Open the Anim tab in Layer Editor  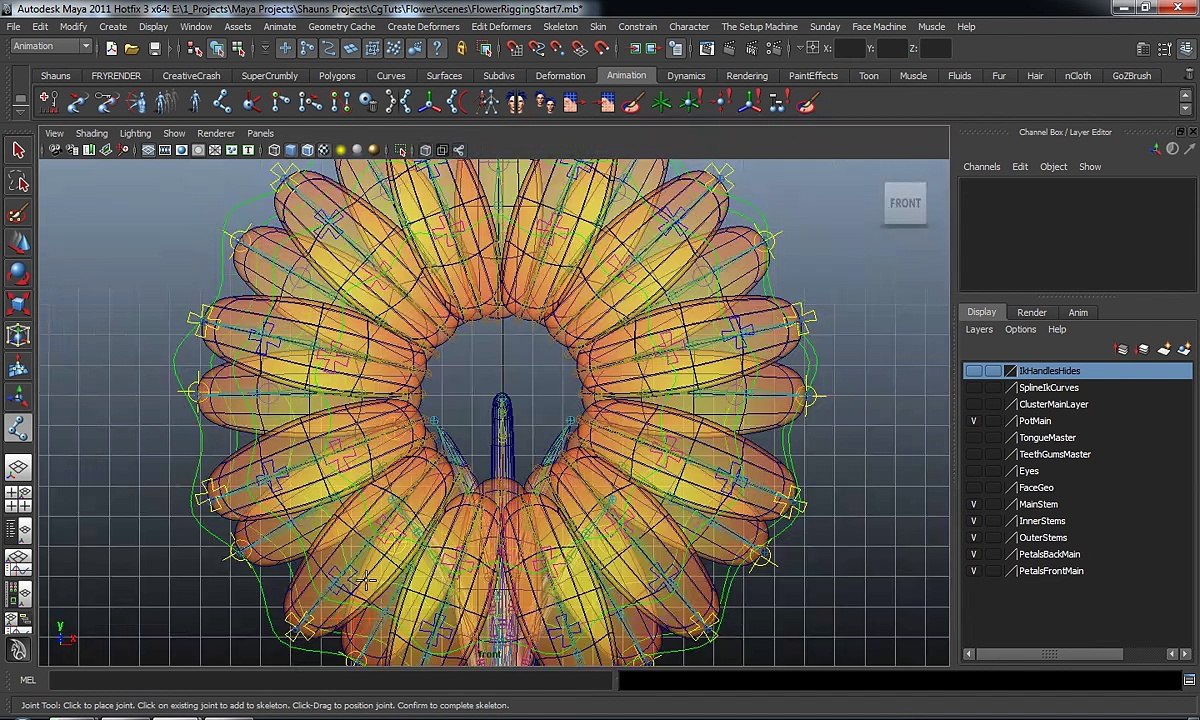1078,312
